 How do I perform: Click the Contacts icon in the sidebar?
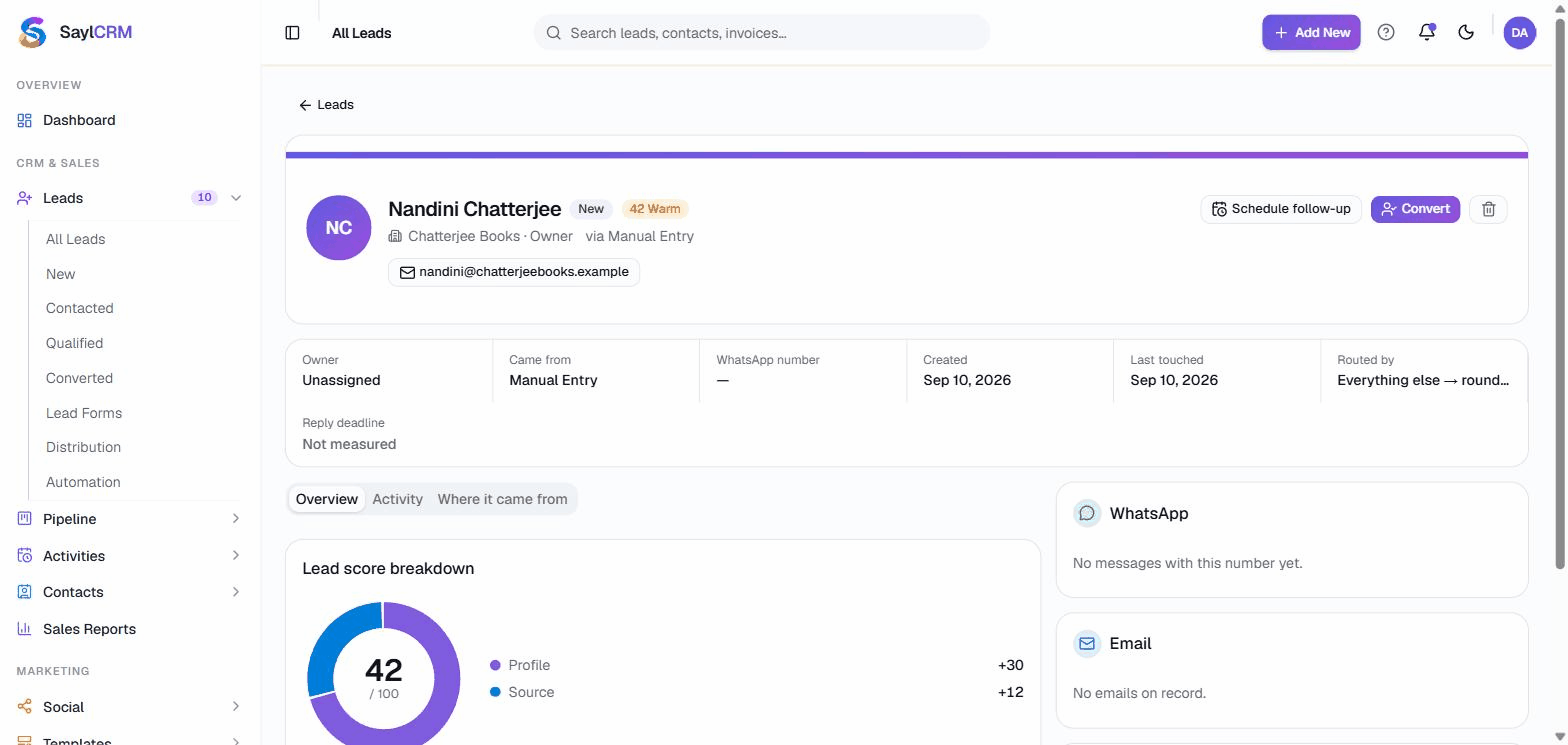click(x=25, y=592)
